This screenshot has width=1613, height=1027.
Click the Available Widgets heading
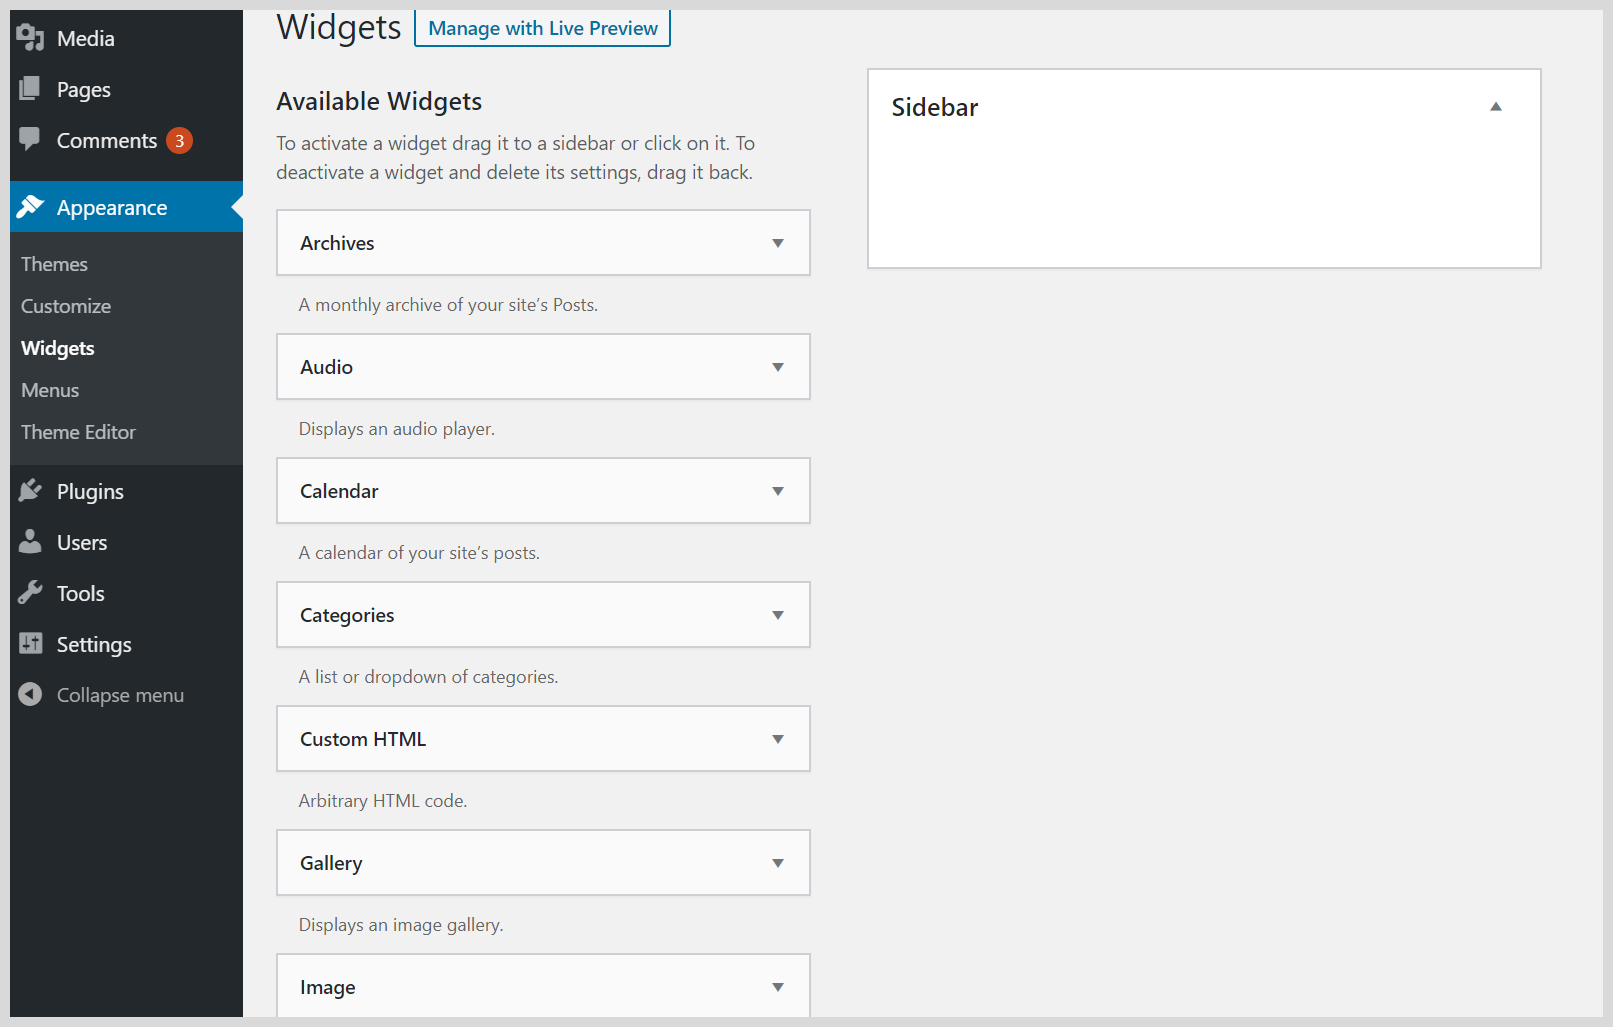click(x=379, y=101)
